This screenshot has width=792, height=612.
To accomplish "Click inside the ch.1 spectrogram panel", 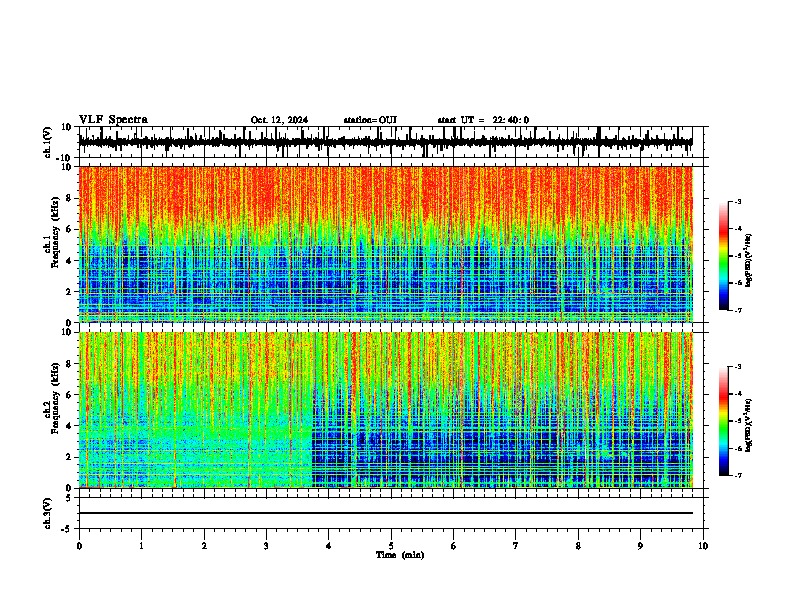I will pos(386,244).
